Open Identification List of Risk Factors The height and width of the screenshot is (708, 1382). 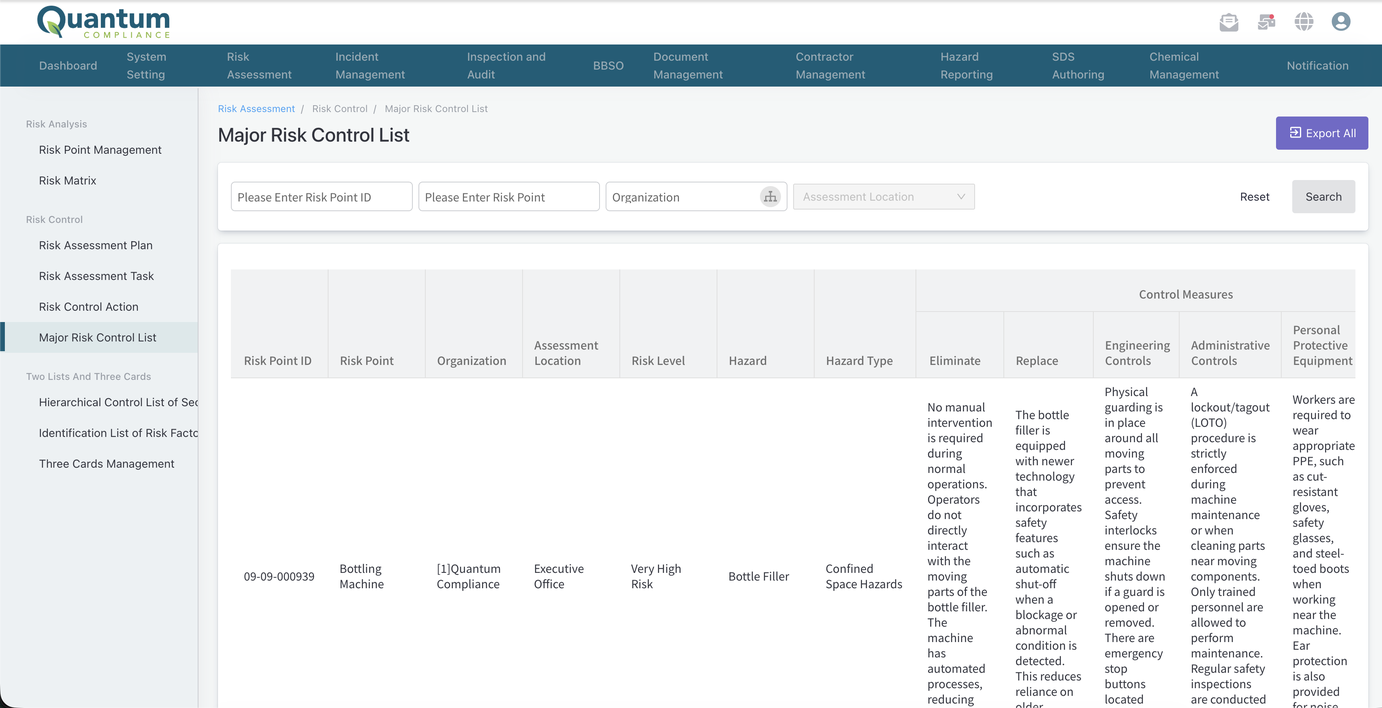tap(118, 433)
